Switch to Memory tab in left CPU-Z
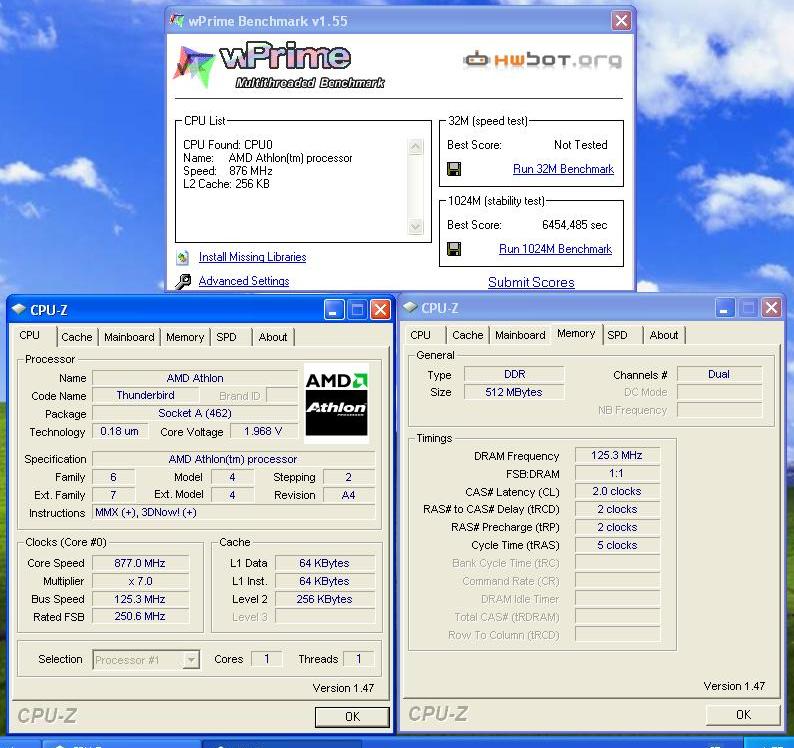Screen dimensions: 794x748 [185, 337]
